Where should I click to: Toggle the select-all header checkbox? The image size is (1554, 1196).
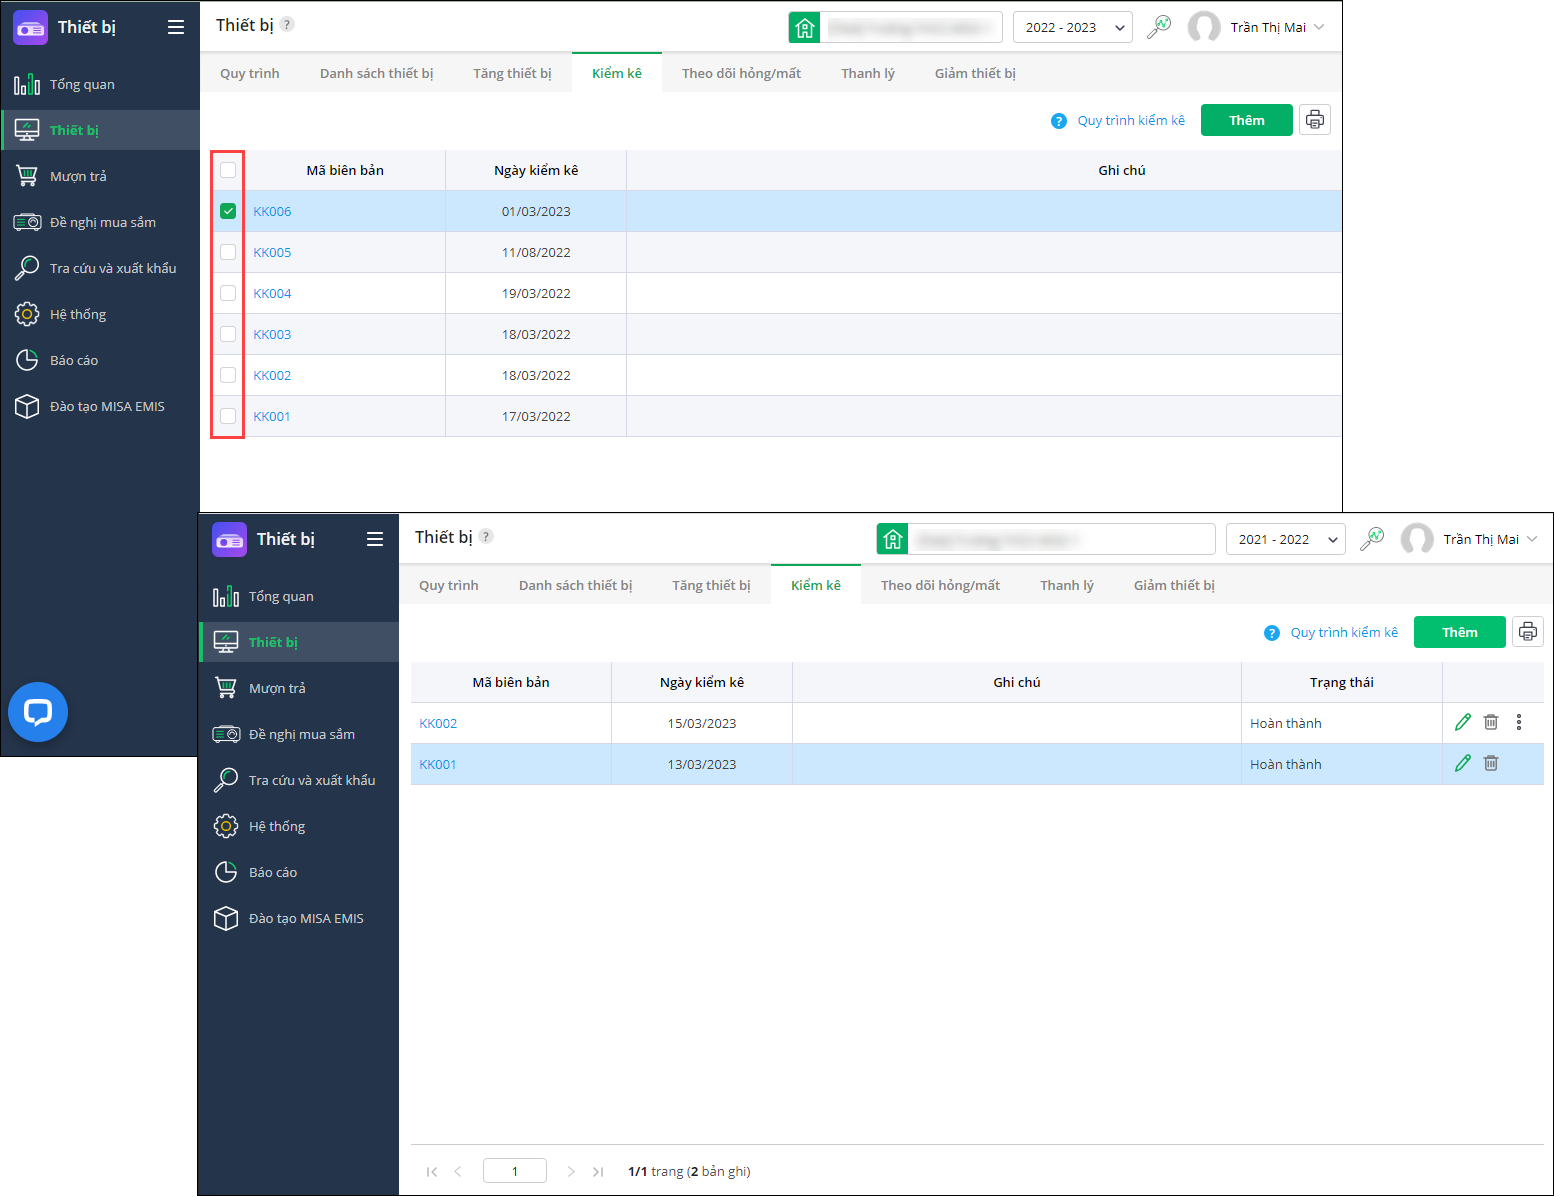(228, 170)
